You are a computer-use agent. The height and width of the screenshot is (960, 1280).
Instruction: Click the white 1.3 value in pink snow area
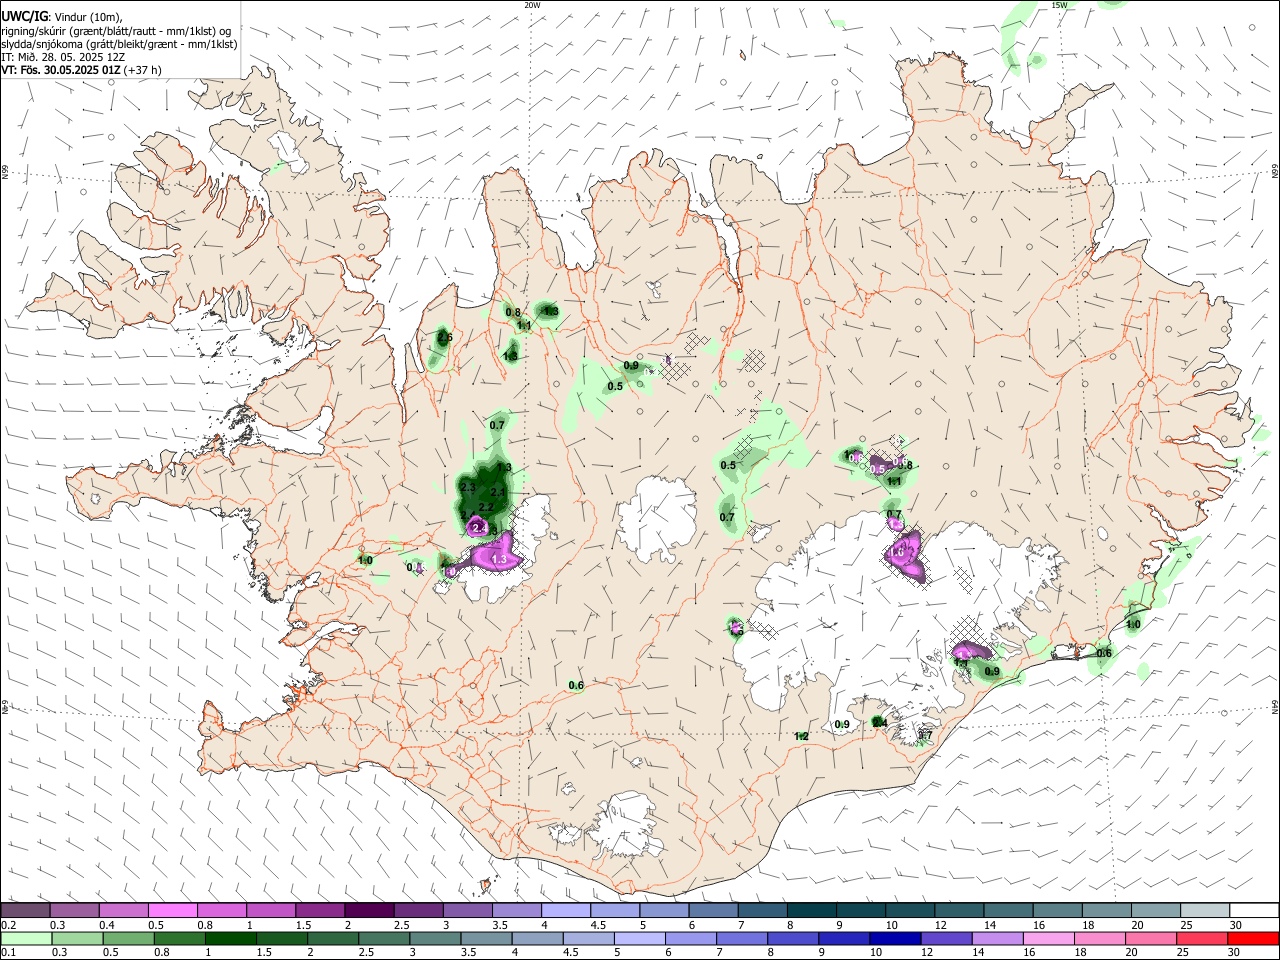[499, 560]
